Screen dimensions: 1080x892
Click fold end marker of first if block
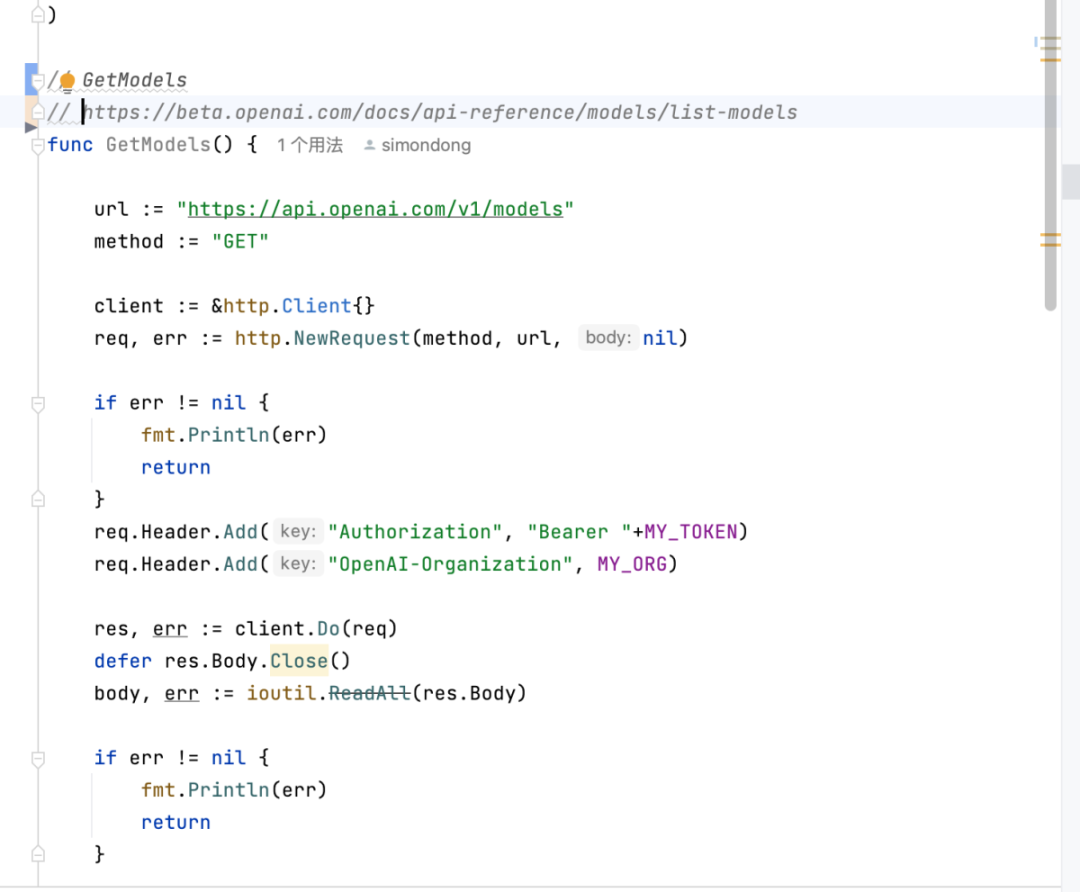point(38,499)
